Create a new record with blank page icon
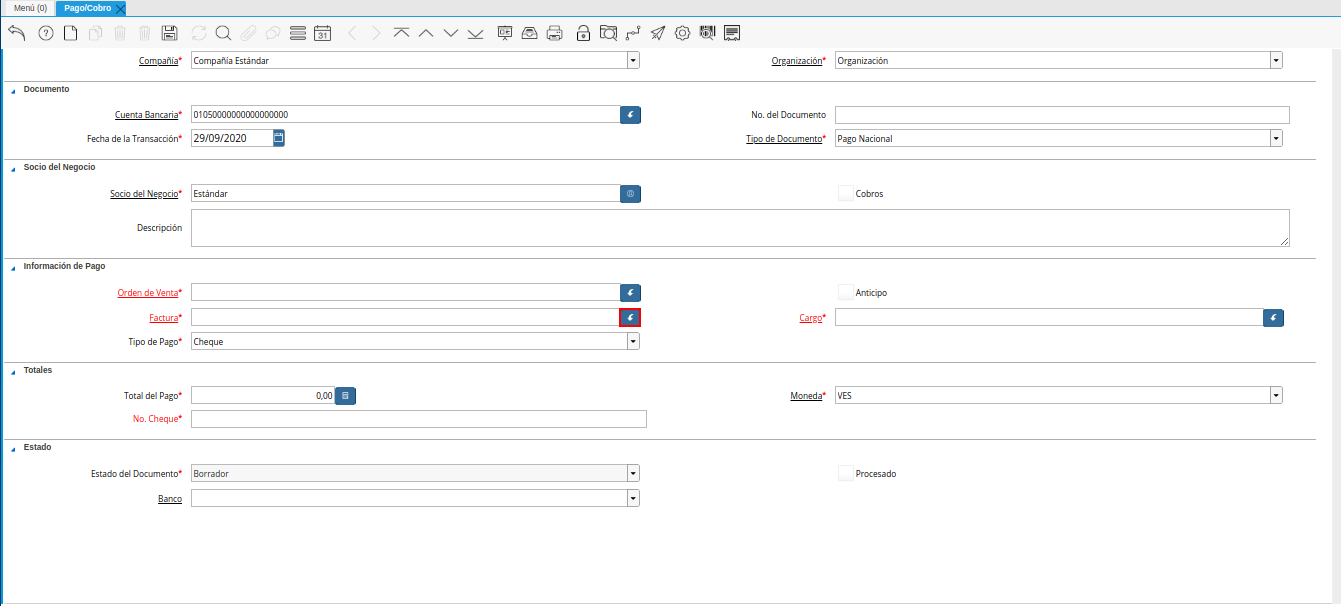Viewport: 1341px width, 606px height. tap(70, 33)
